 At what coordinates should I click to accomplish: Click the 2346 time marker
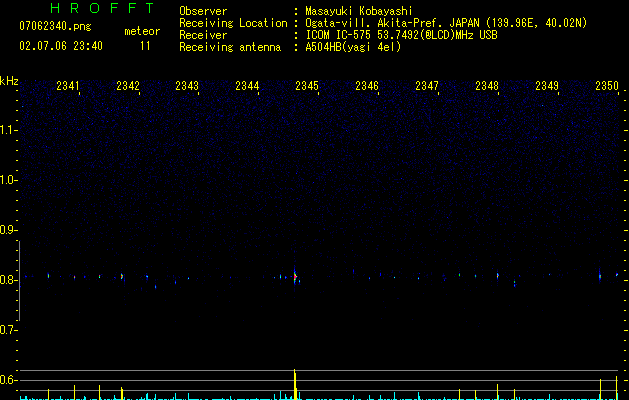[367, 86]
